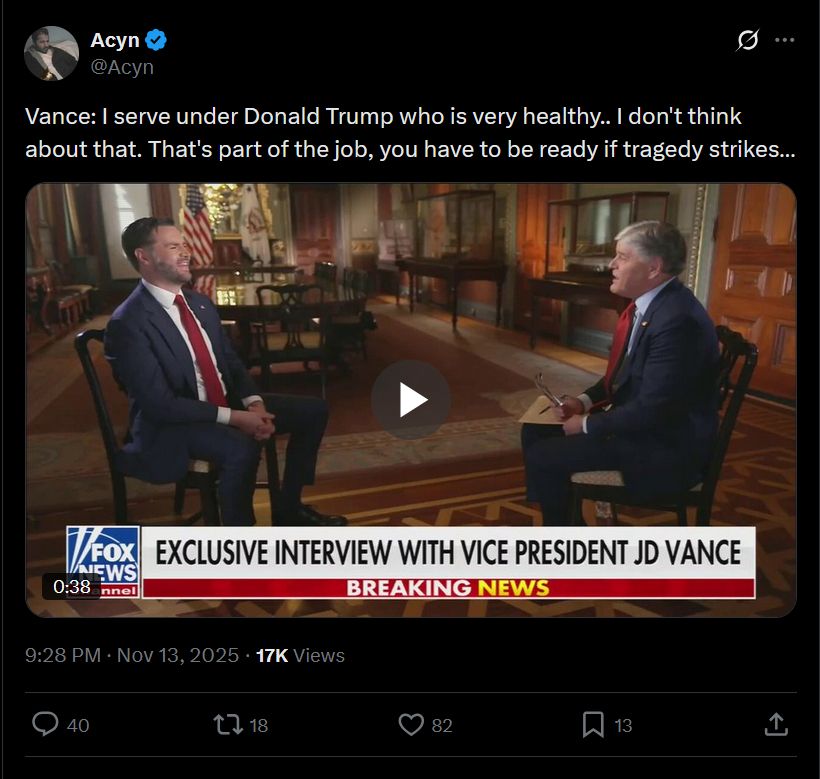This screenshot has height=779, width=820.
Task: Click the bookmark ribbon icon
Action: [x=594, y=725]
